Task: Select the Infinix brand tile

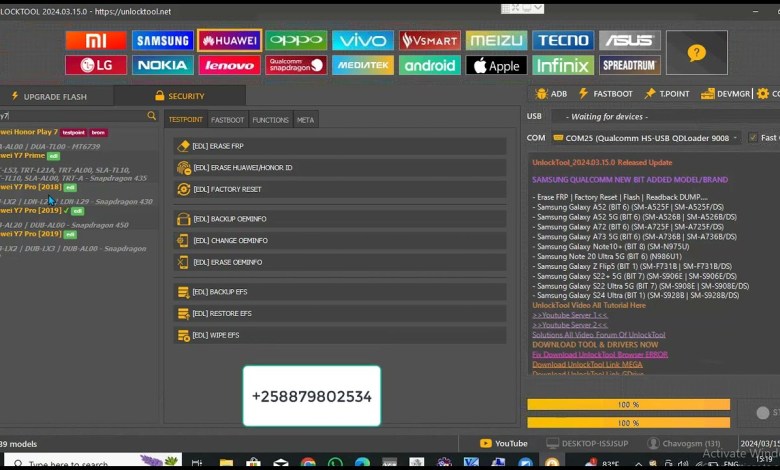Action: pyautogui.click(x=562, y=65)
